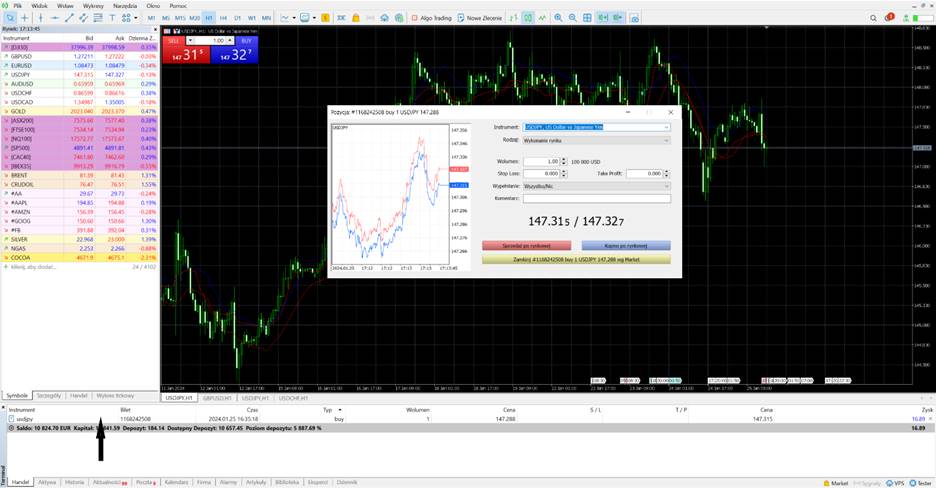
Task: Open the Plik menu
Action: pyautogui.click(x=18, y=5)
